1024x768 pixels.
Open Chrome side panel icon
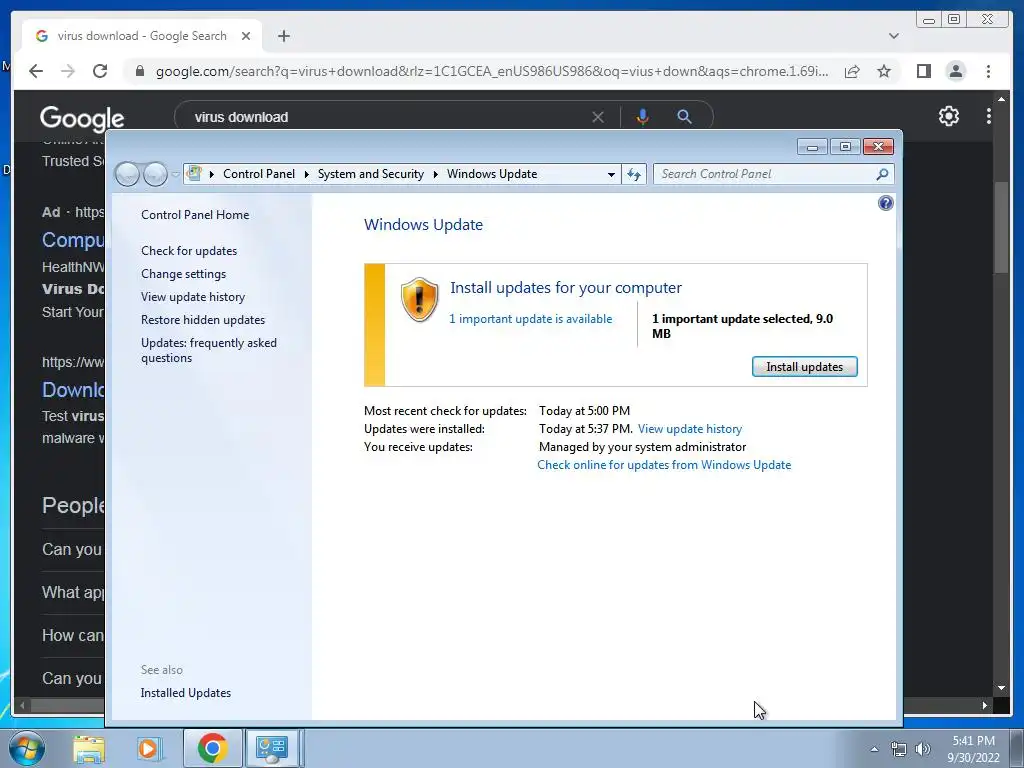(923, 71)
